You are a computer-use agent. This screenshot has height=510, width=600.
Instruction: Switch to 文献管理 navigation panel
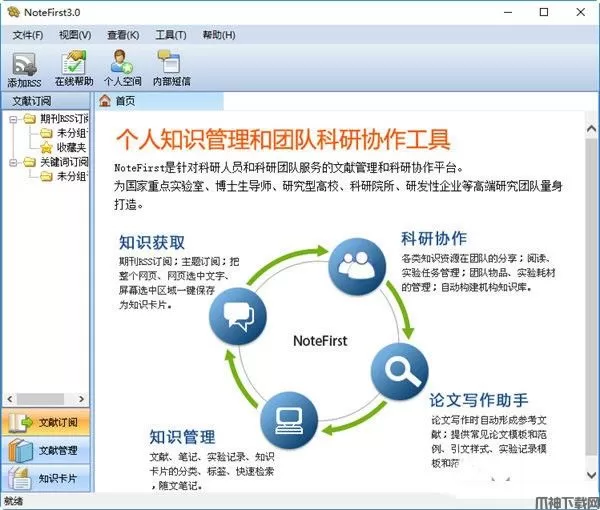46,450
